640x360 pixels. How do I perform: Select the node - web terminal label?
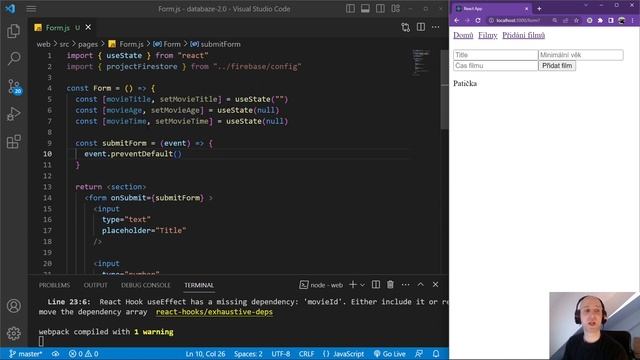click(321, 285)
